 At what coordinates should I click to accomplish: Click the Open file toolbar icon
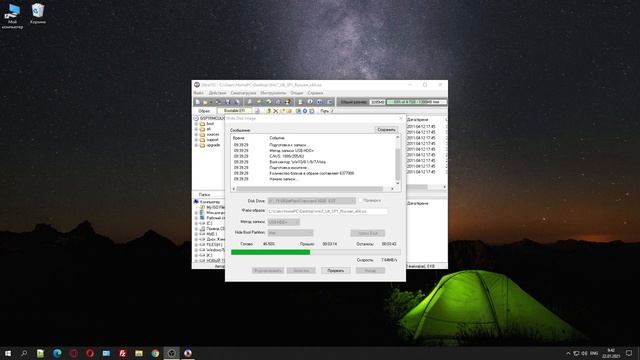click(205, 102)
